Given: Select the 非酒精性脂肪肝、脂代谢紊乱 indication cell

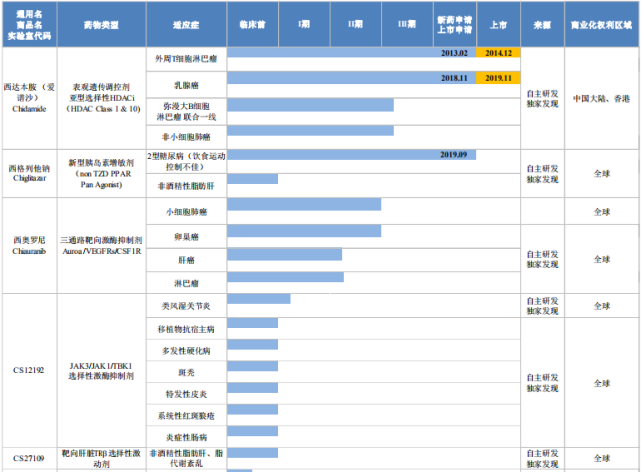Looking at the screenshot, I should [186, 459].
